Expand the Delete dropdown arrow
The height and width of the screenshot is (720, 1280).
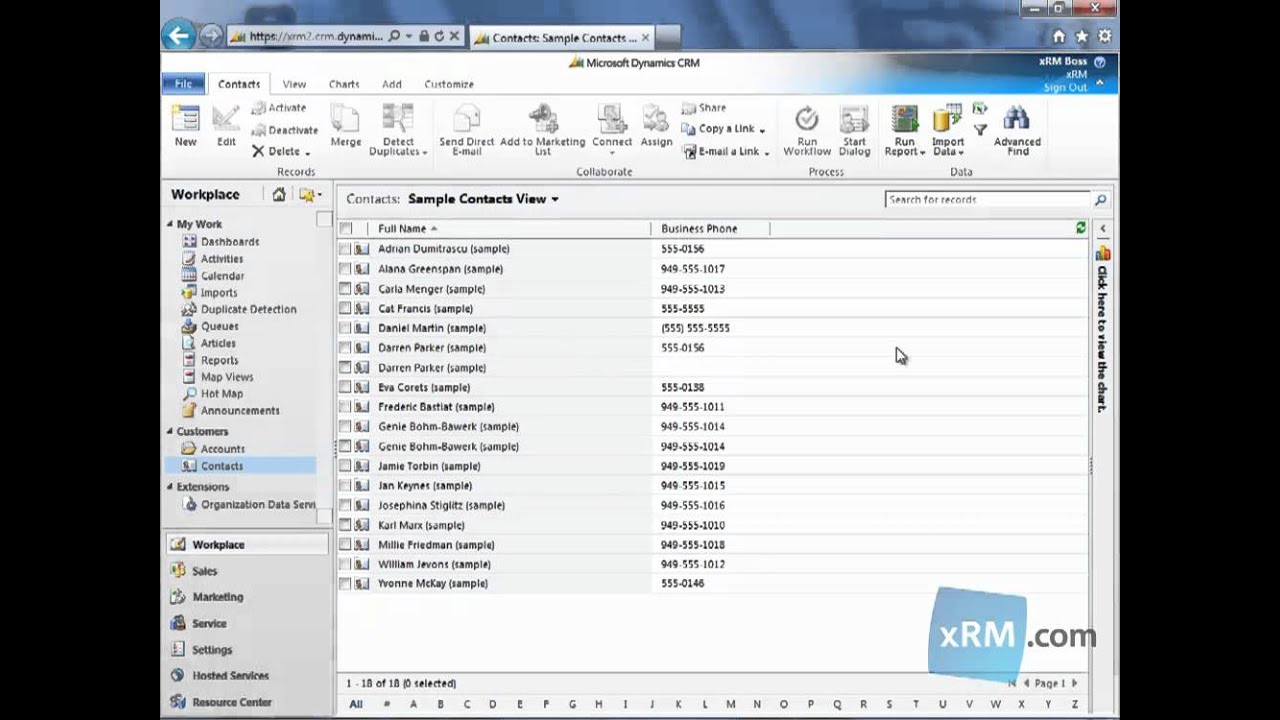tap(307, 153)
